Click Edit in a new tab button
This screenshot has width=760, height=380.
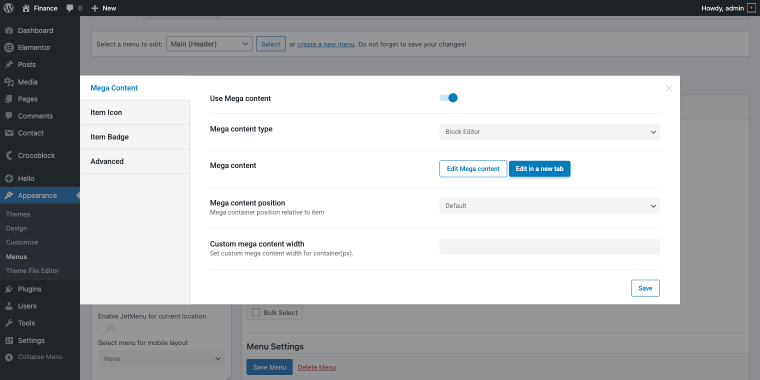(x=539, y=169)
